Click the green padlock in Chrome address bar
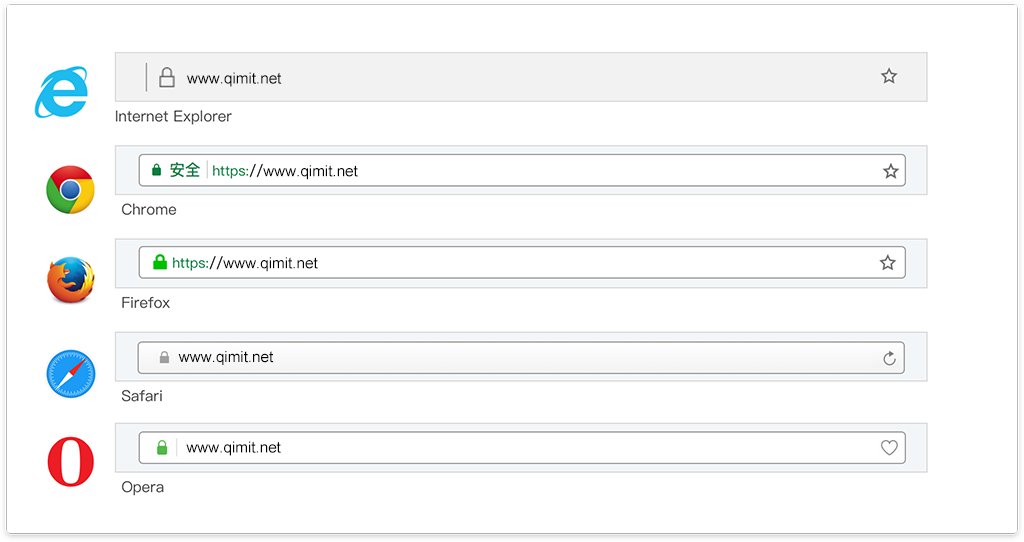The image size is (1024, 542). tap(156, 170)
